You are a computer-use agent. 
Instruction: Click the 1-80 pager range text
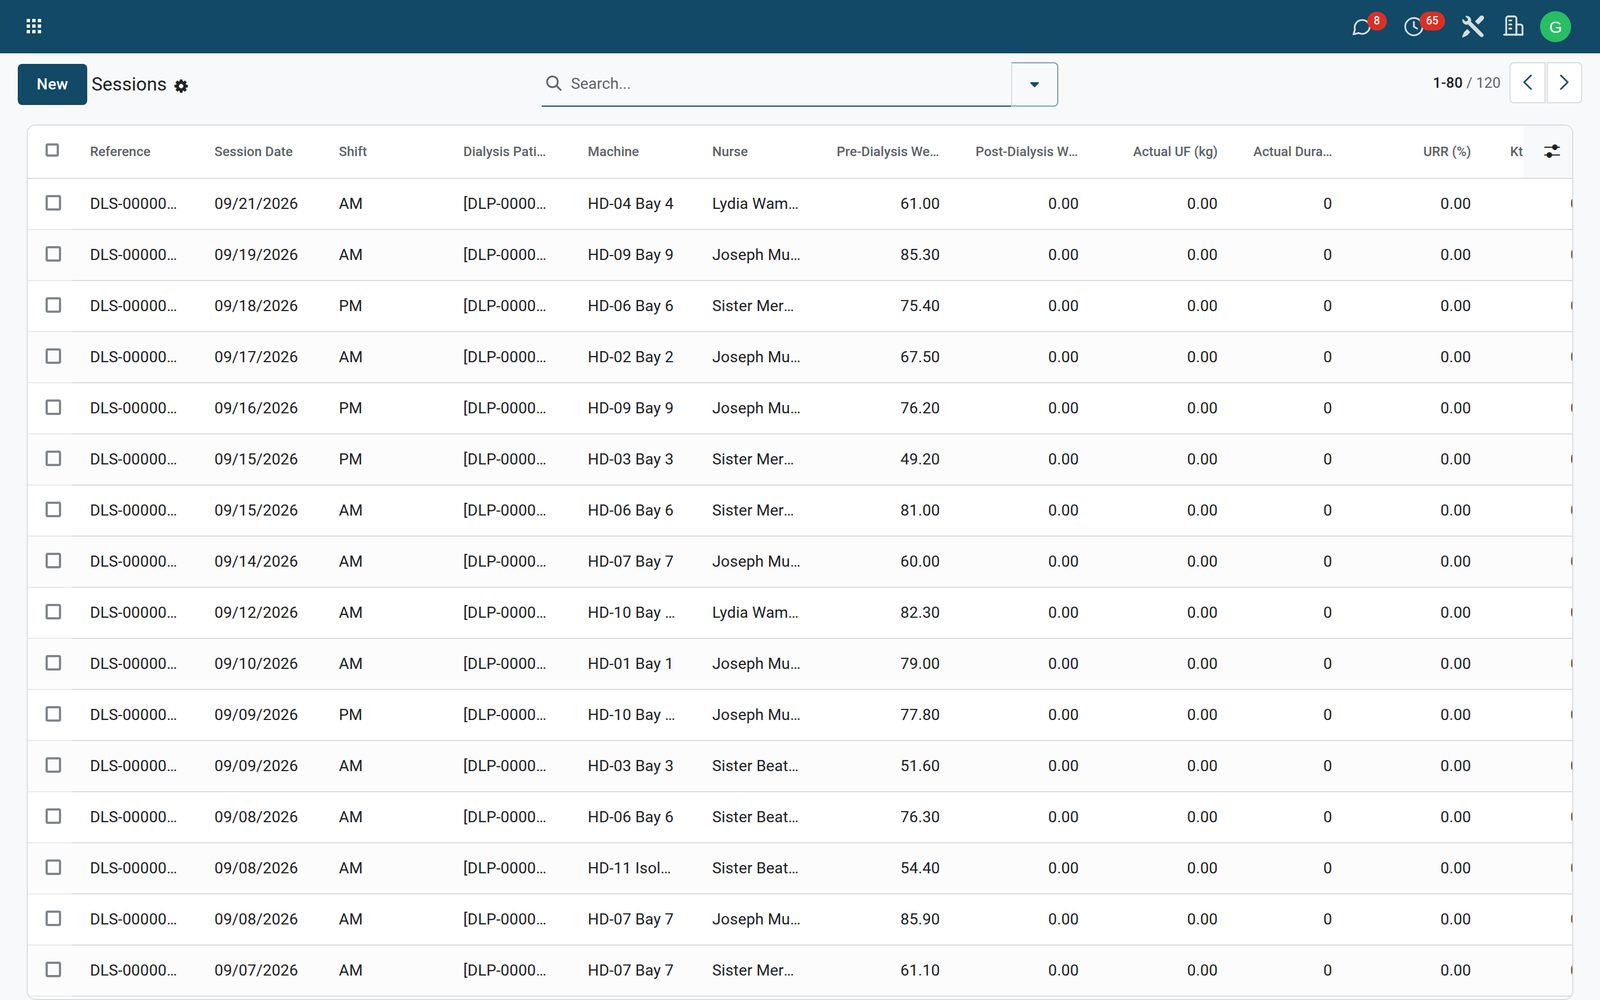(x=1447, y=83)
